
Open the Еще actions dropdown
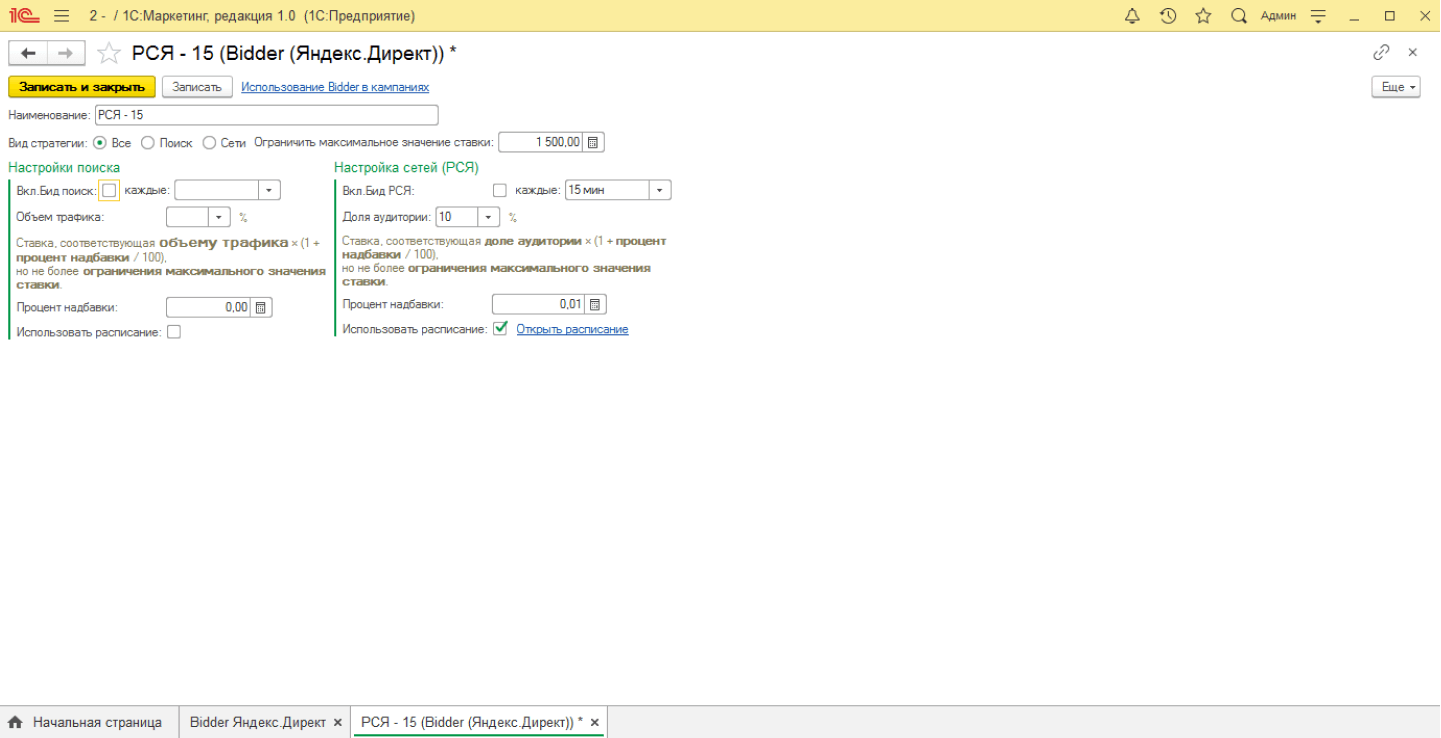point(1395,87)
